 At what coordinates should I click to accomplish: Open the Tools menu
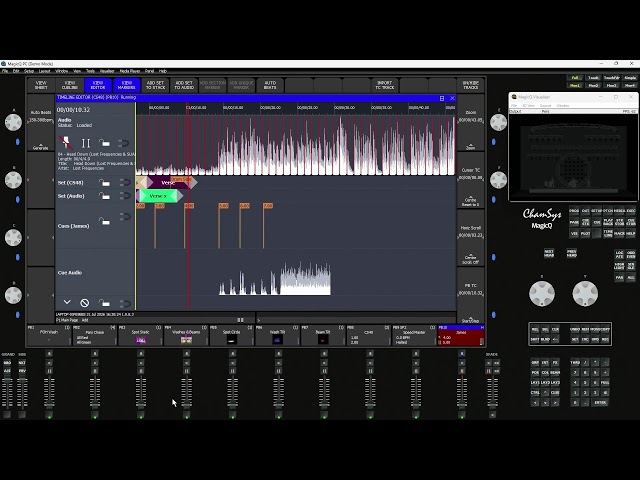90,71
